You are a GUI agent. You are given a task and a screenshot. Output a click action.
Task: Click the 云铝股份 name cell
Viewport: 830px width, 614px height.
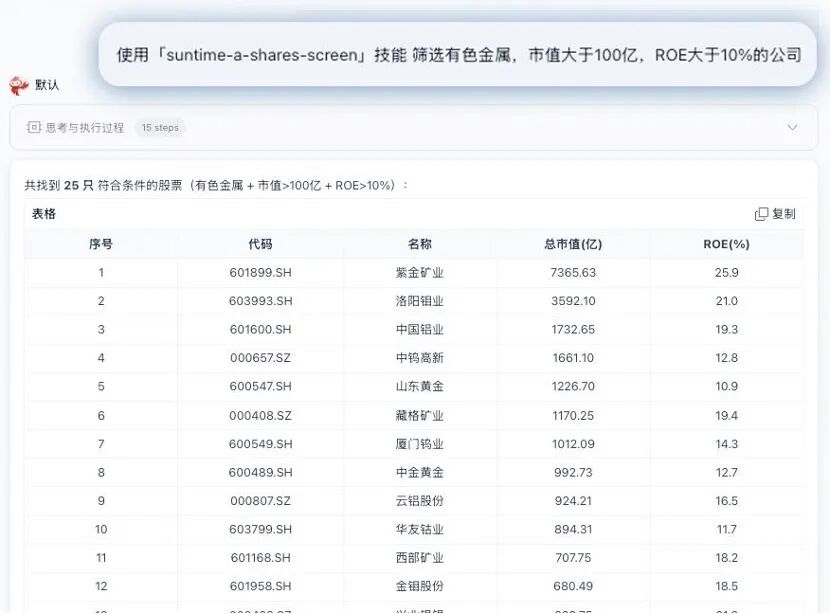pyautogui.click(x=420, y=501)
